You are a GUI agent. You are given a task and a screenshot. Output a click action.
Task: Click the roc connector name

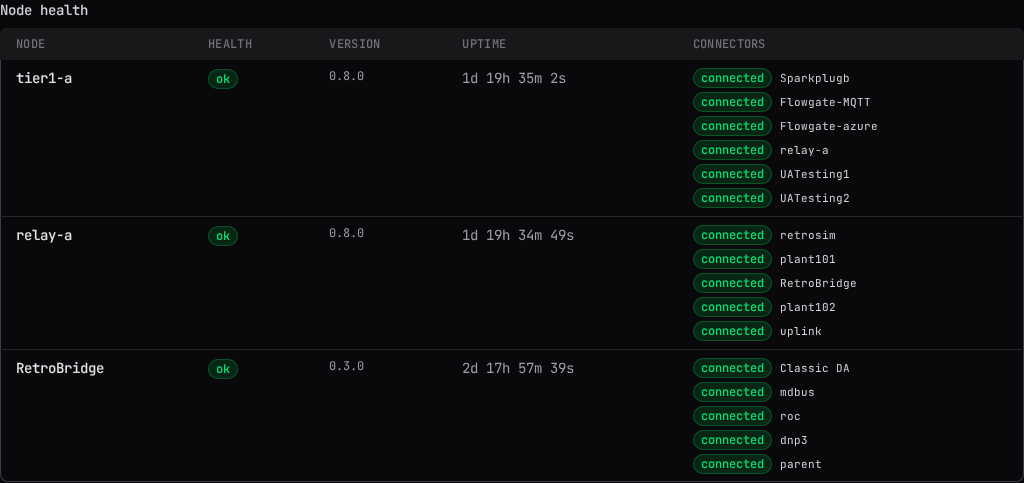point(790,416)
